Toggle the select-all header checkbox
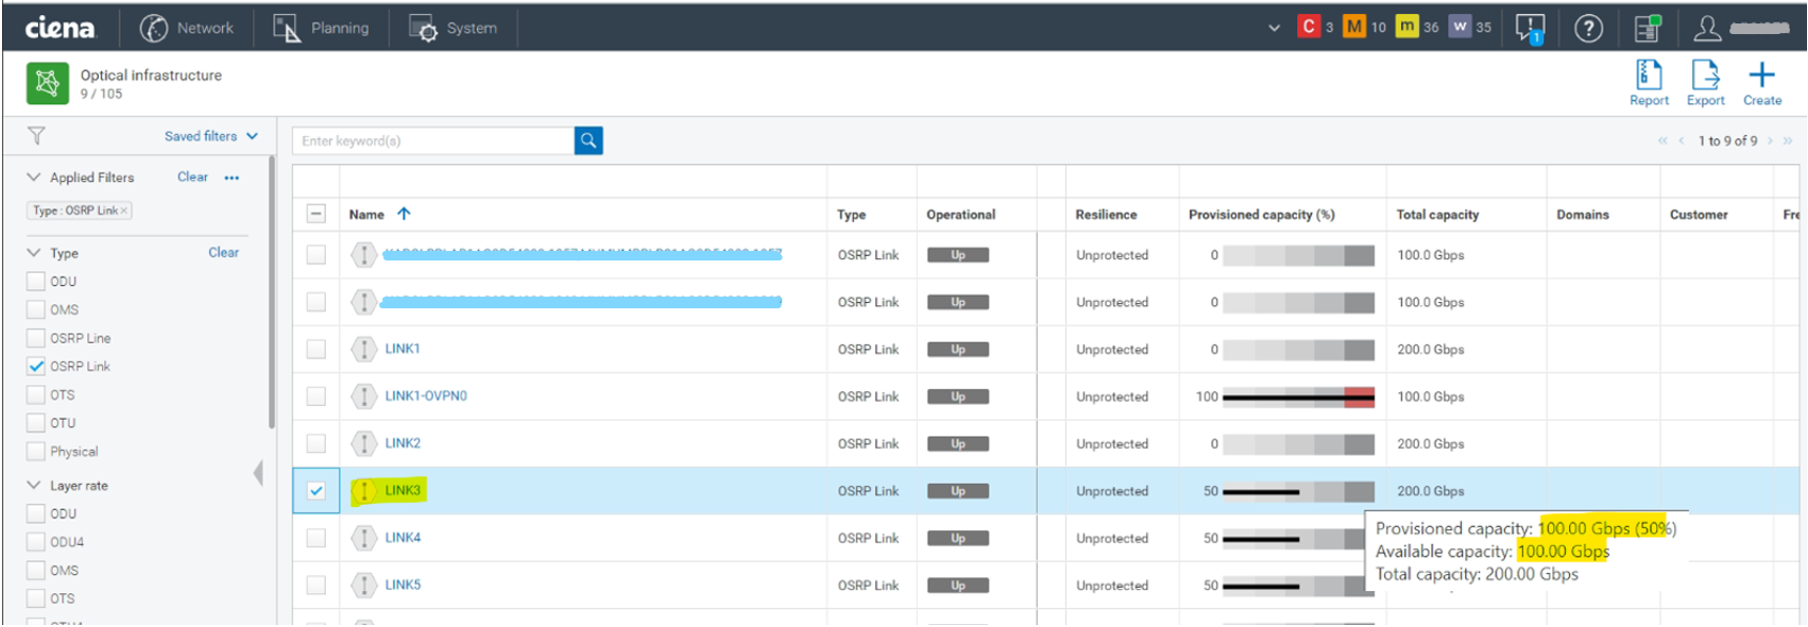This screenshot has height=627, width=1808. 316,214
